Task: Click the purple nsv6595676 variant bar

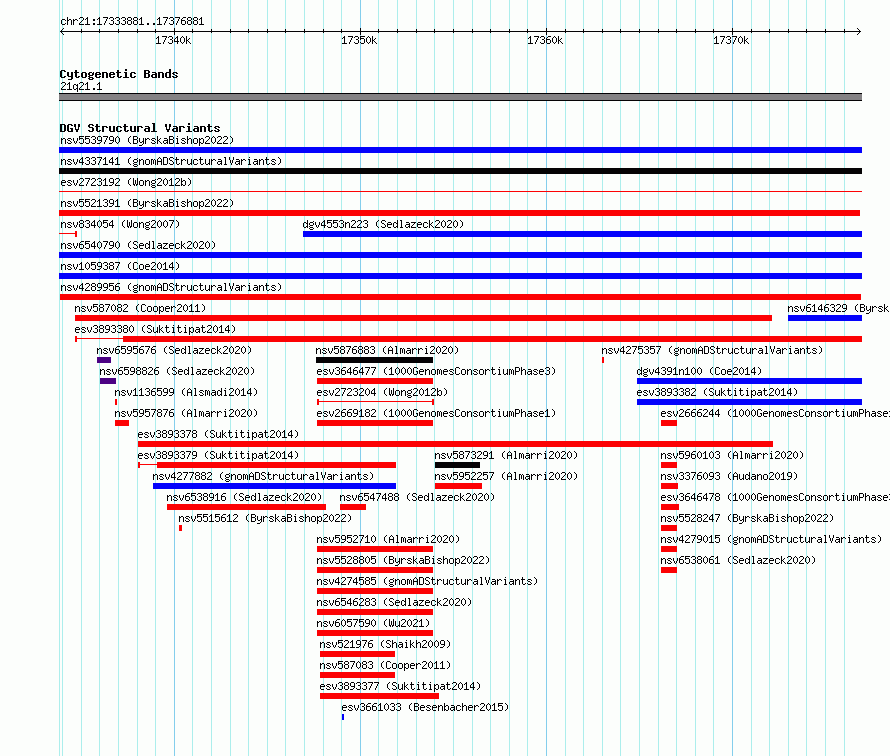Action: point(104,360)
